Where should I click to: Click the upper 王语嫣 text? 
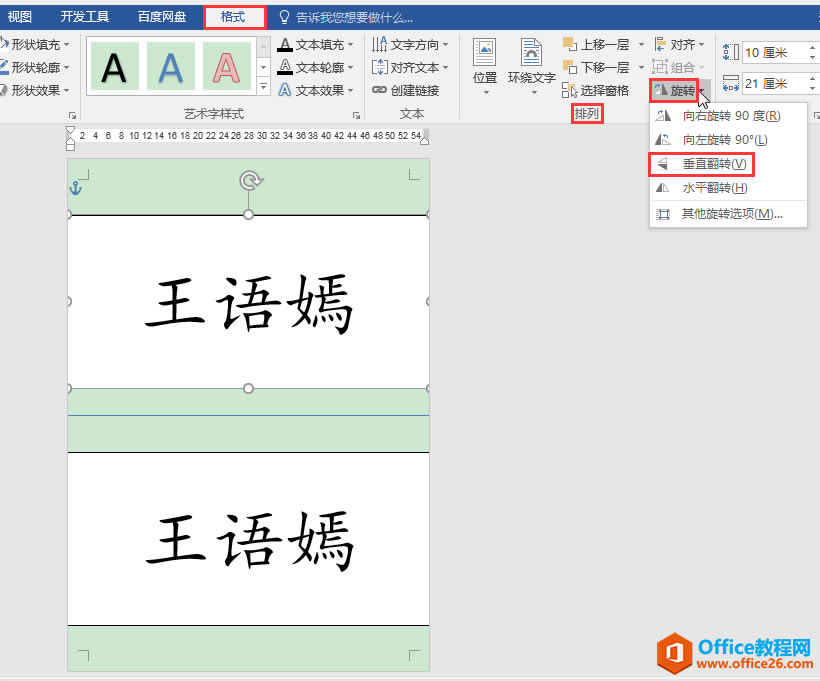click(249, 304)
